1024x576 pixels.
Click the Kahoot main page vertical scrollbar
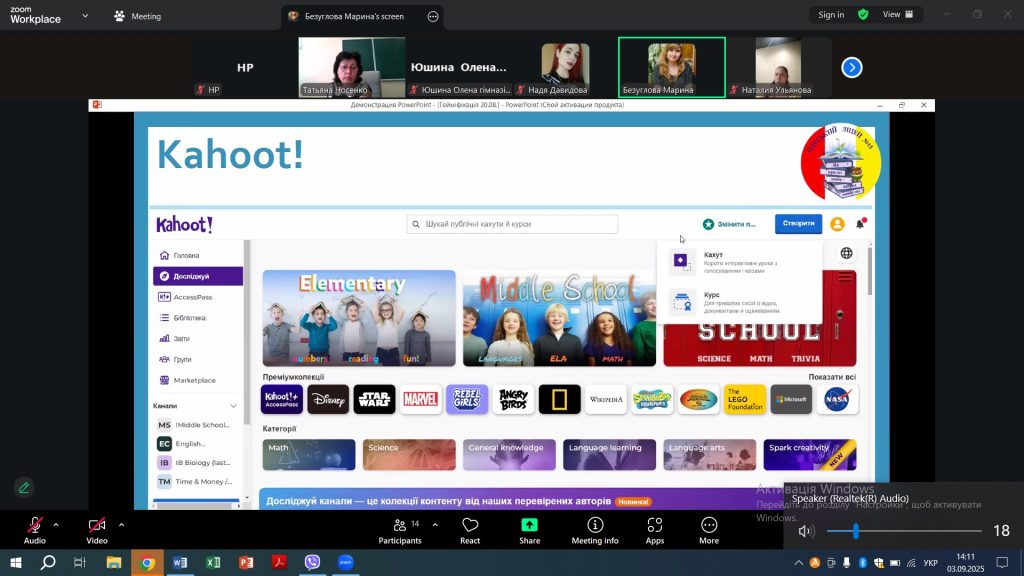pos(869,271)
